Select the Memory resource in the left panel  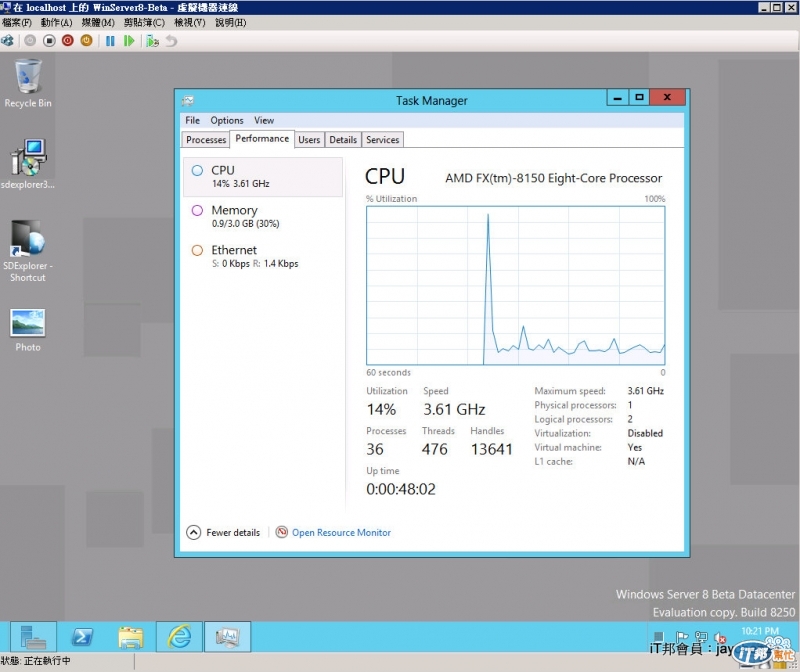[x=263, y=216]
